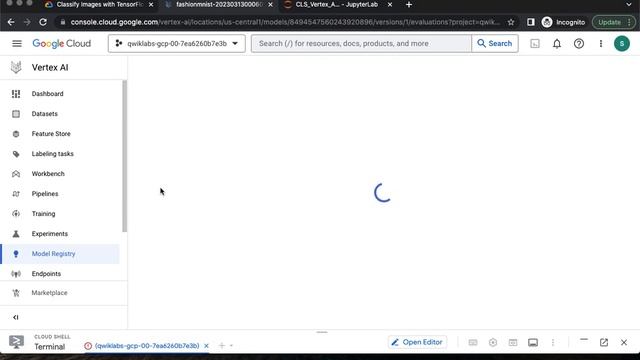Viewport: 640px width, 360px height.
Task: Click the Chrome Update button
Action: [x=613, y=22]
